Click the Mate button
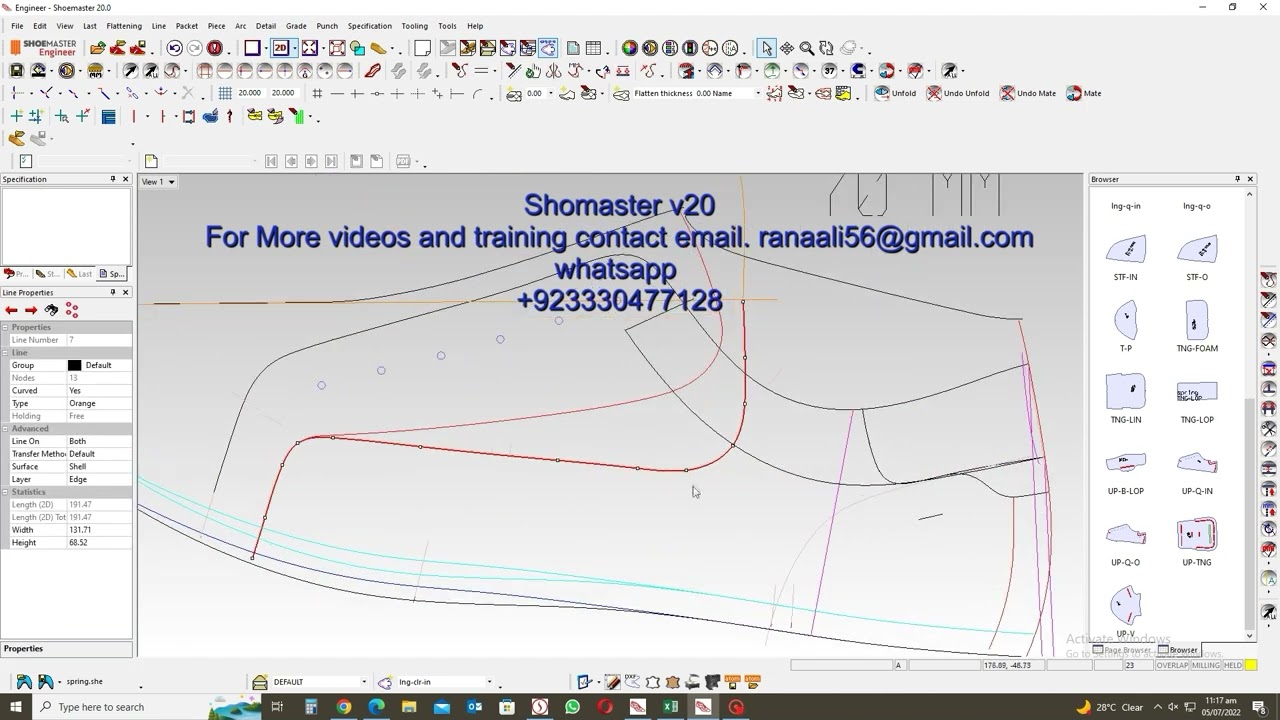The height and width of the screenshot is (720, 1280). coord(1084,93)
